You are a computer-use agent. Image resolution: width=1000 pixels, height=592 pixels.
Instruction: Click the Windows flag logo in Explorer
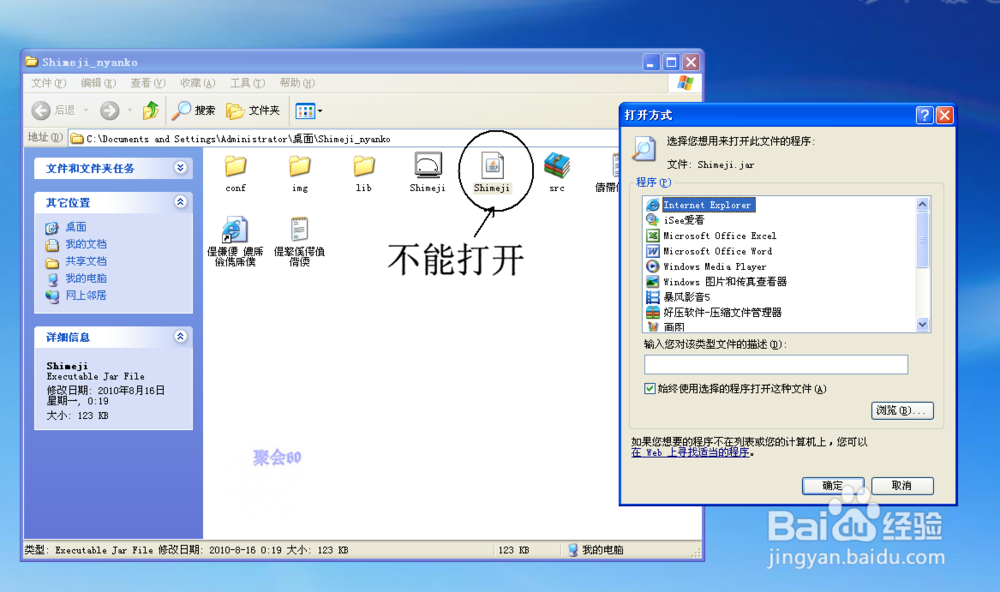tap(686, 83)
